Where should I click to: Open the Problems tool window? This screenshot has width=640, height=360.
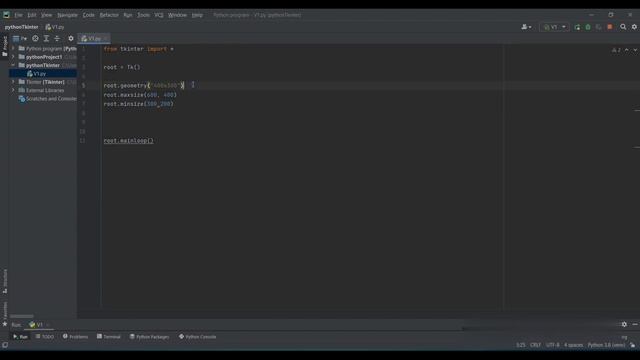click(x=76, y=337)
